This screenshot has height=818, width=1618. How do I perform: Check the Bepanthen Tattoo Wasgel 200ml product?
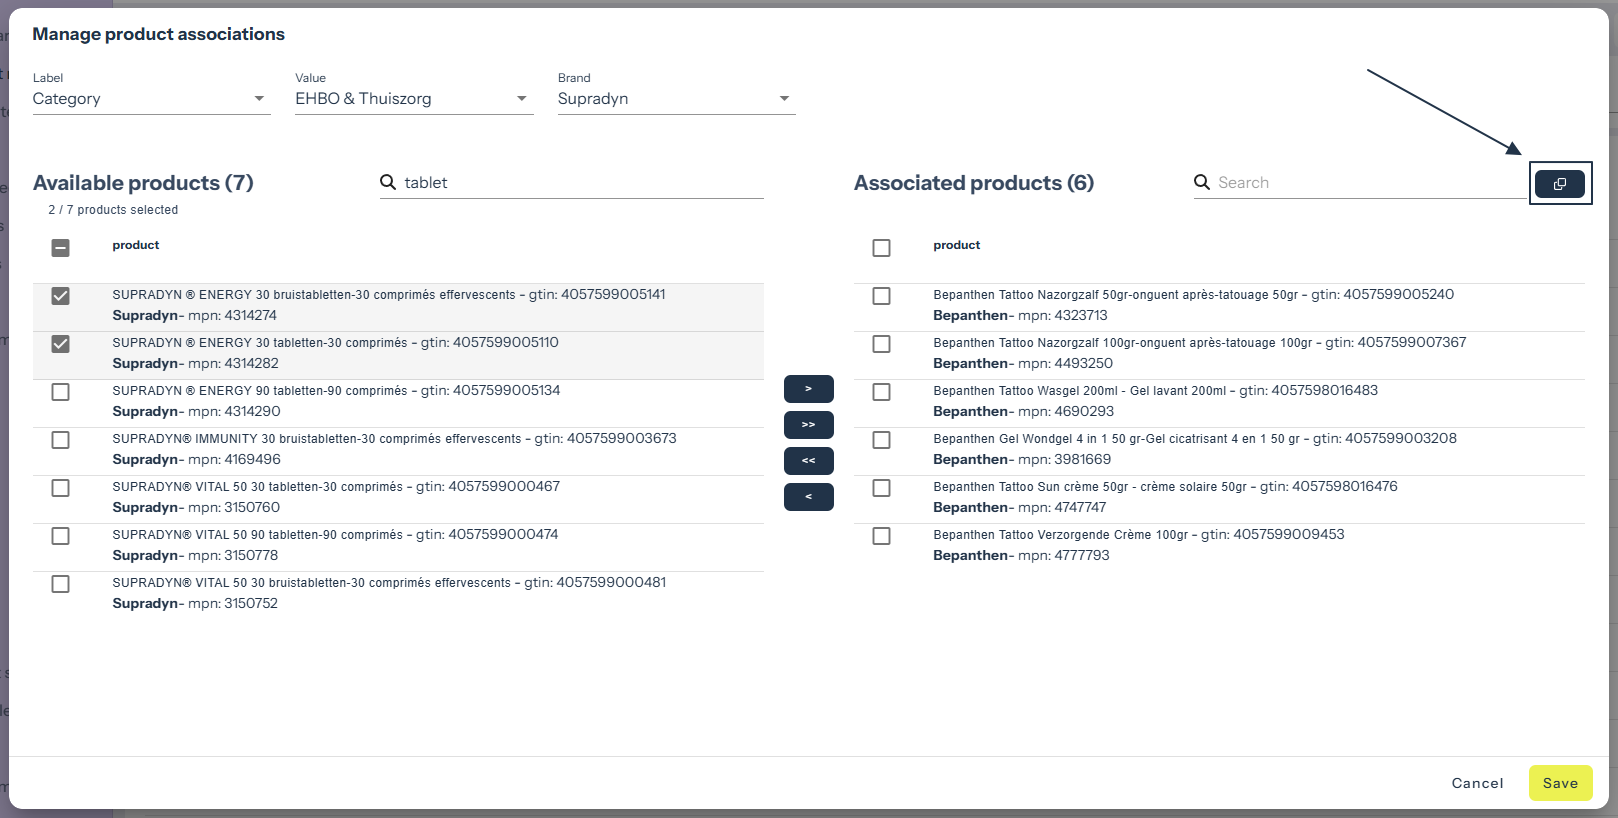point(881,392)
